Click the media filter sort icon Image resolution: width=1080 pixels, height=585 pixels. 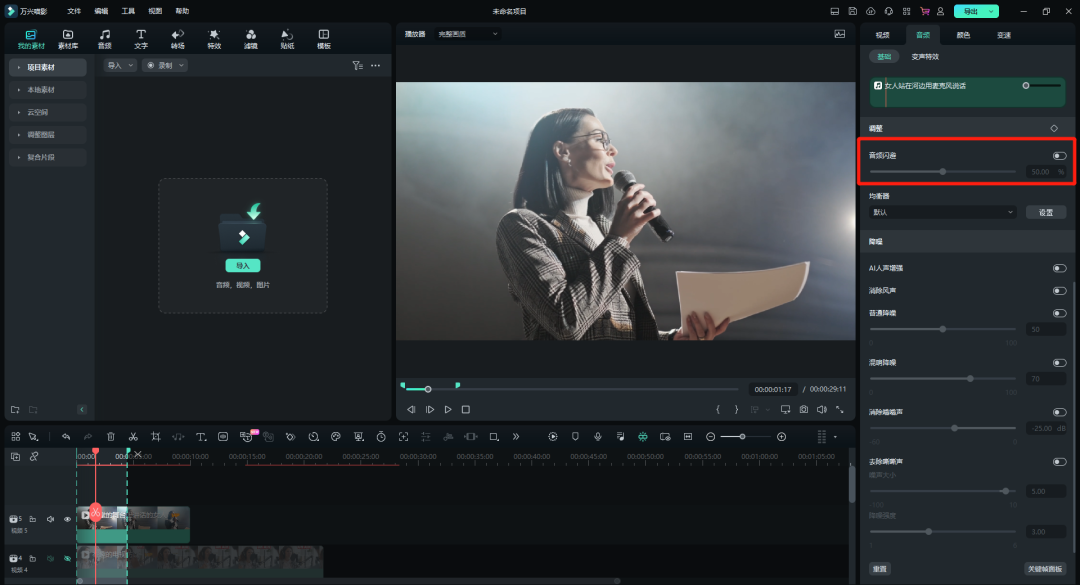coord(357,65)
